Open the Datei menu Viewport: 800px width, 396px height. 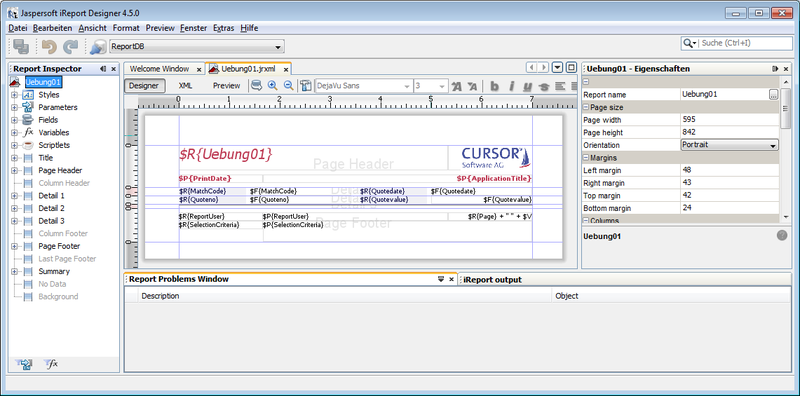pos(18,28)
